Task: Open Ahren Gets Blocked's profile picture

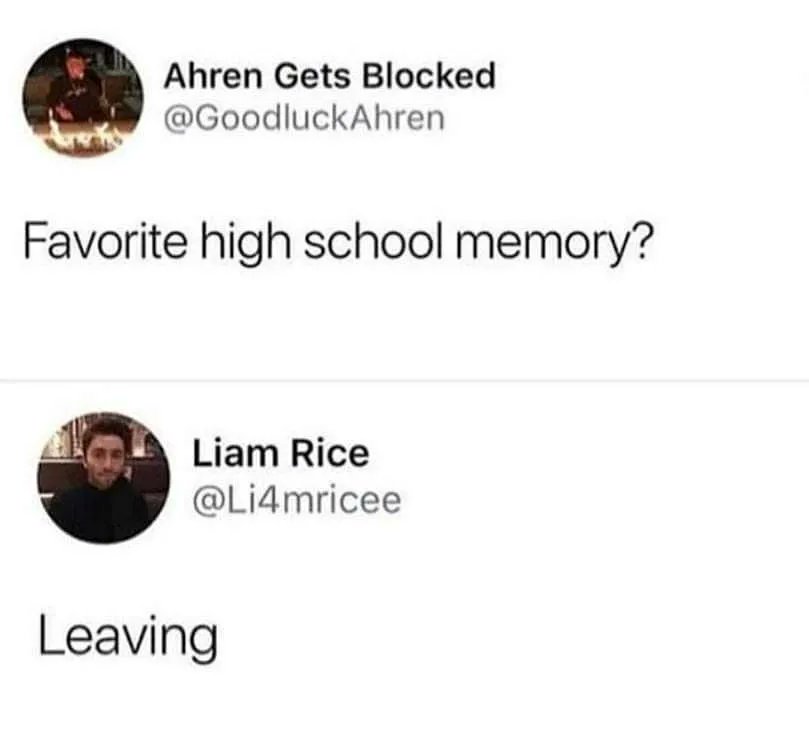Action: pos(83,97)
